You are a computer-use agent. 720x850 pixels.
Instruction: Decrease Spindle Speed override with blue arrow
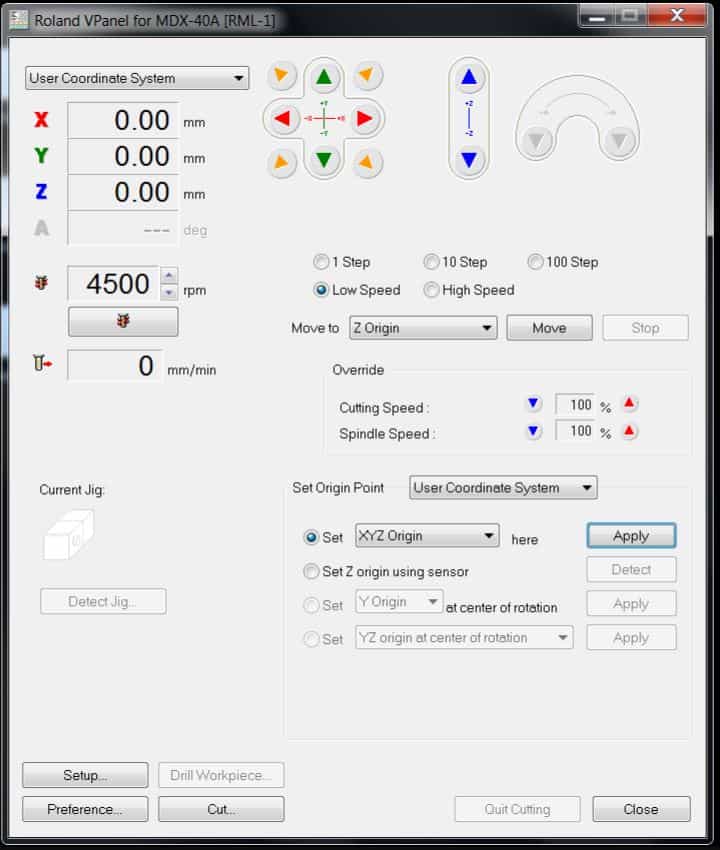pyautogui.click(x=533, y=432)
